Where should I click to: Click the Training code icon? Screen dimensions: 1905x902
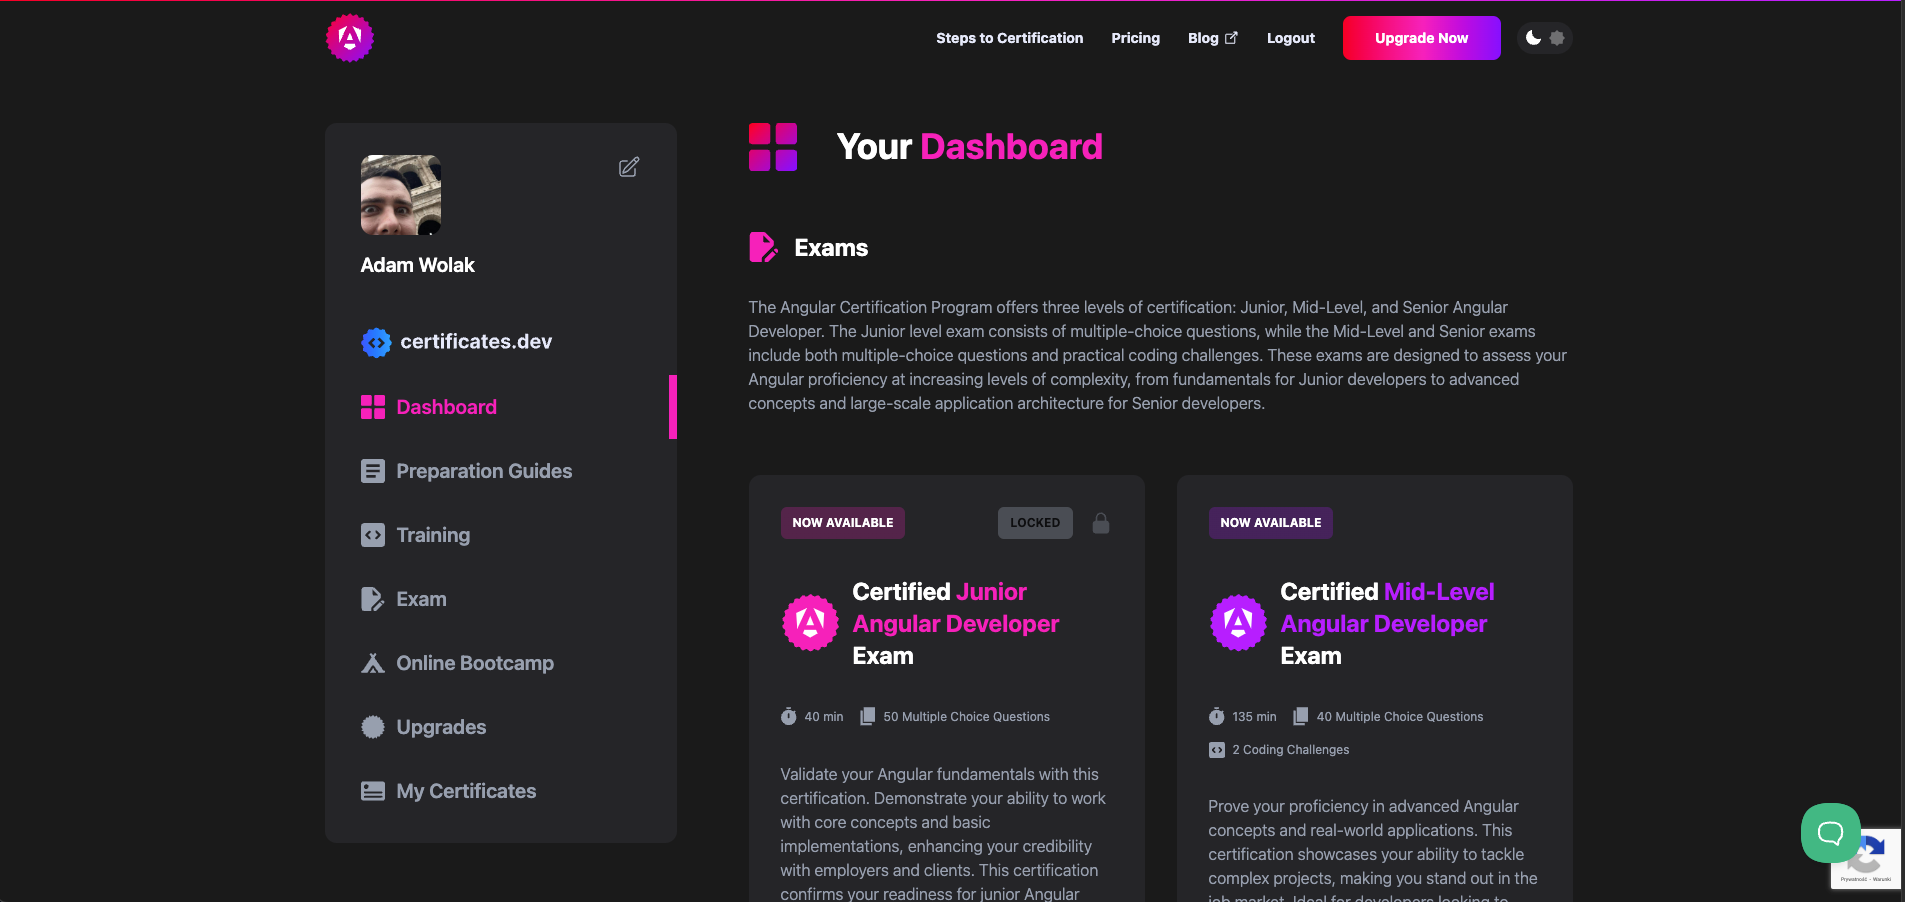pos(373,535)
